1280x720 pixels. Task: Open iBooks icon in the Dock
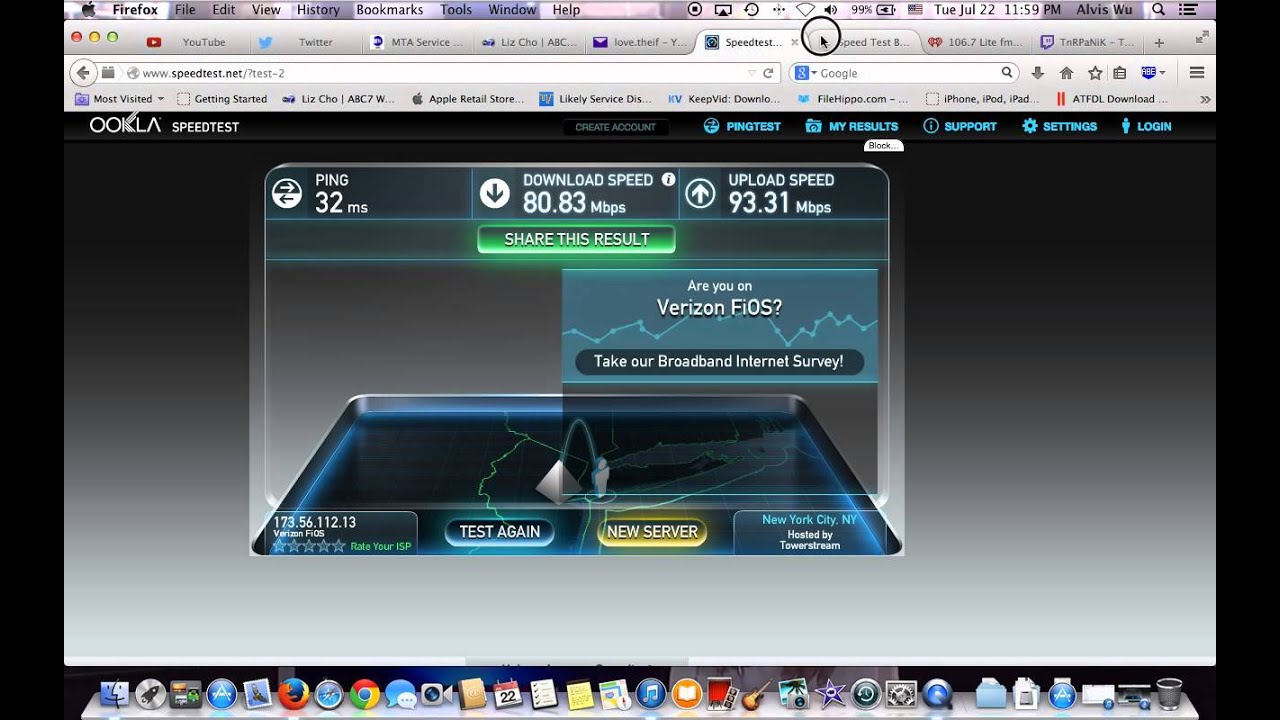point(686,694)
